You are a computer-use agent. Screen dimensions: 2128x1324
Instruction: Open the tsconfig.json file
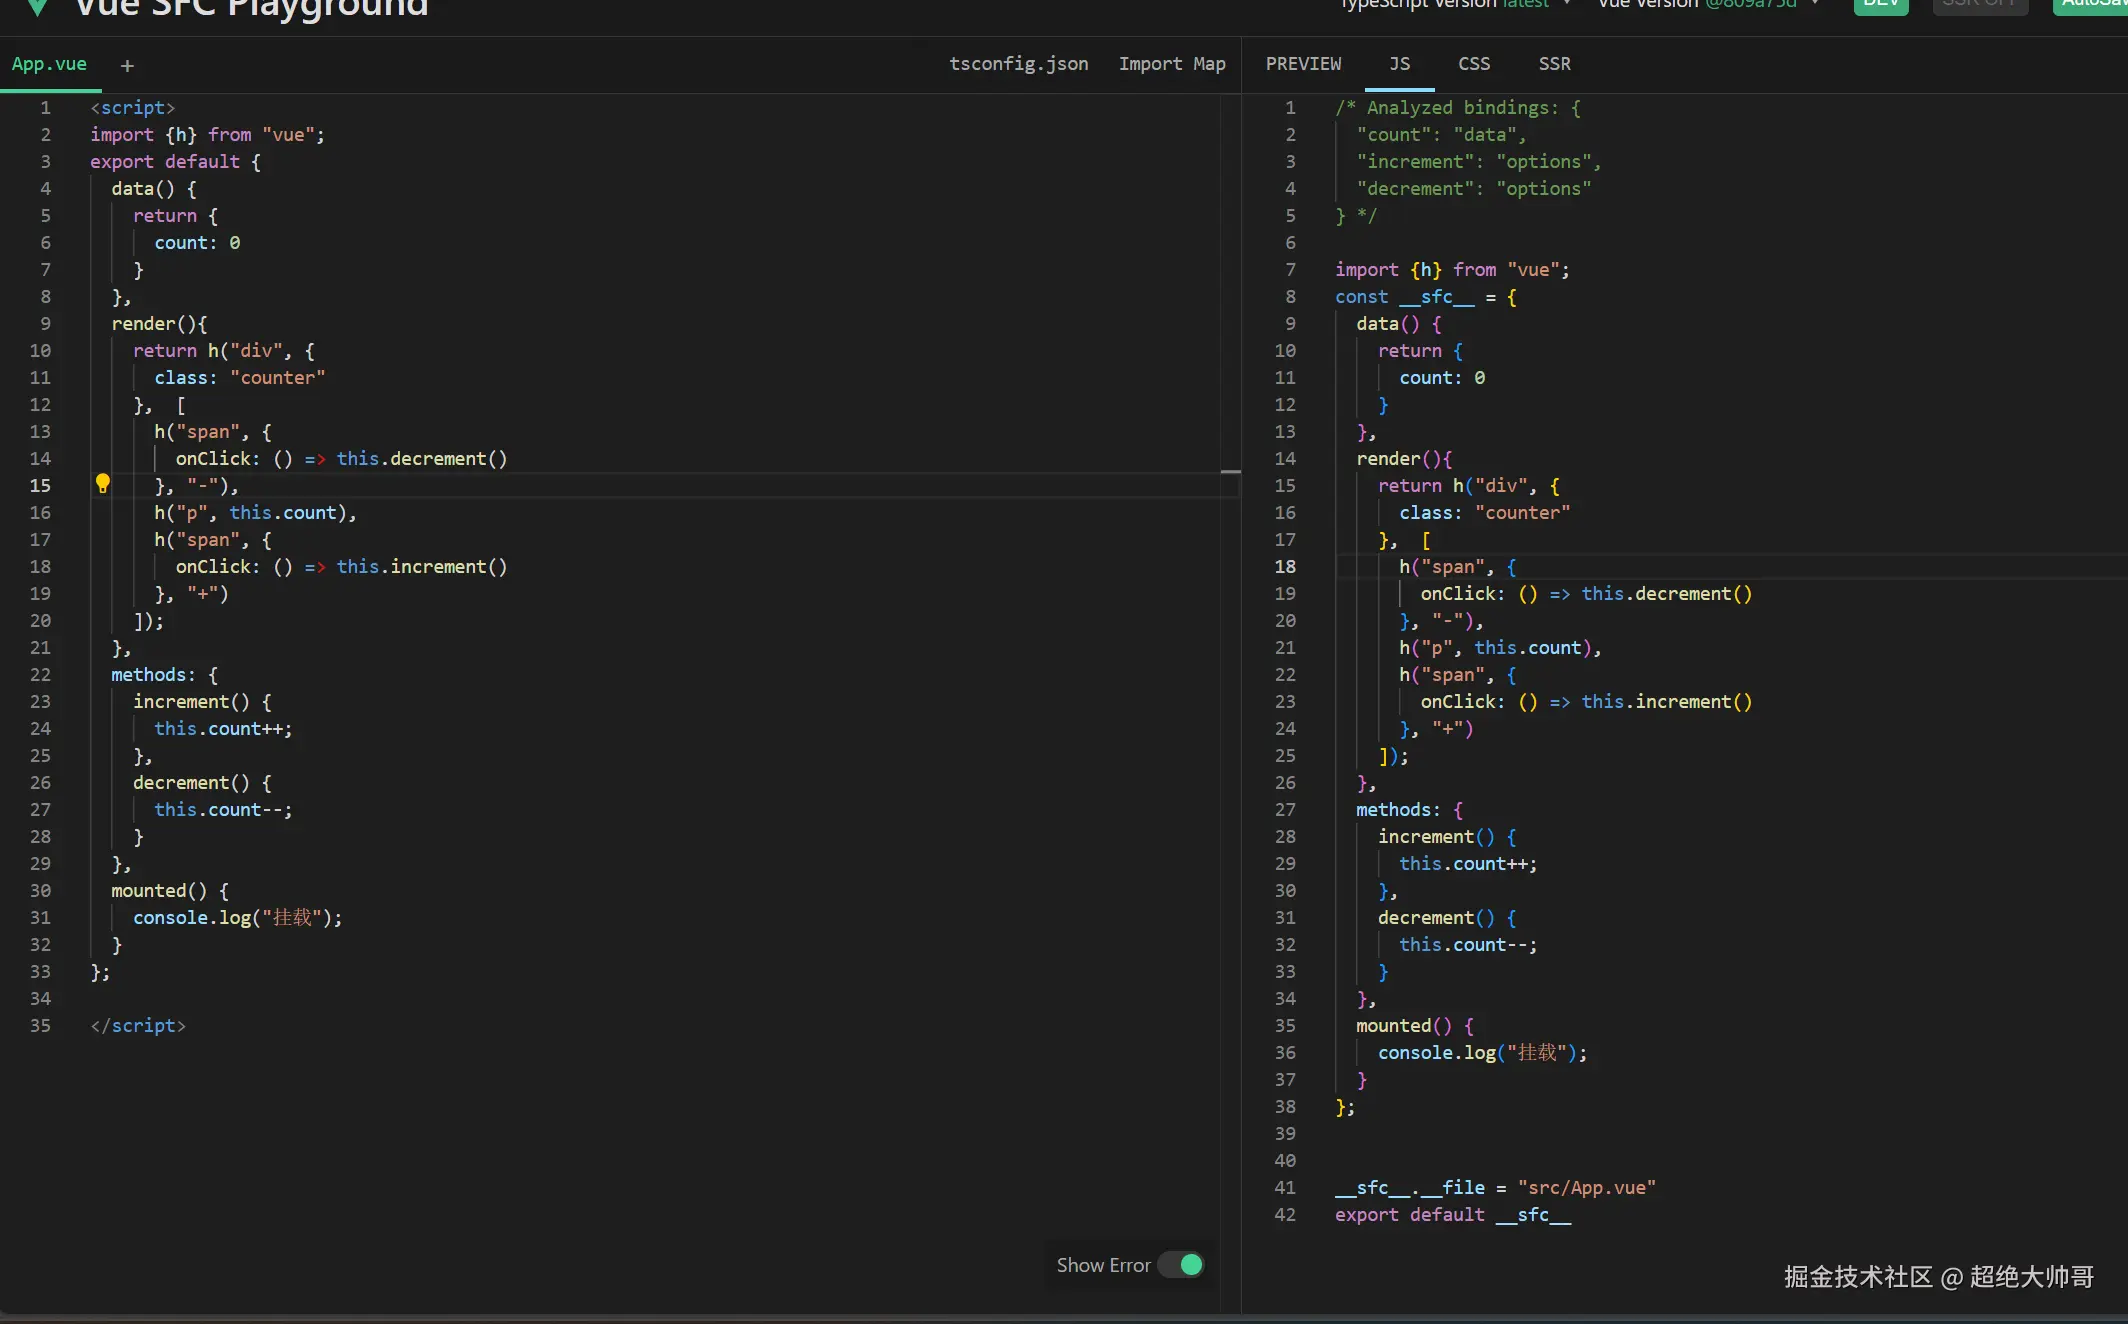[1018, 64]
